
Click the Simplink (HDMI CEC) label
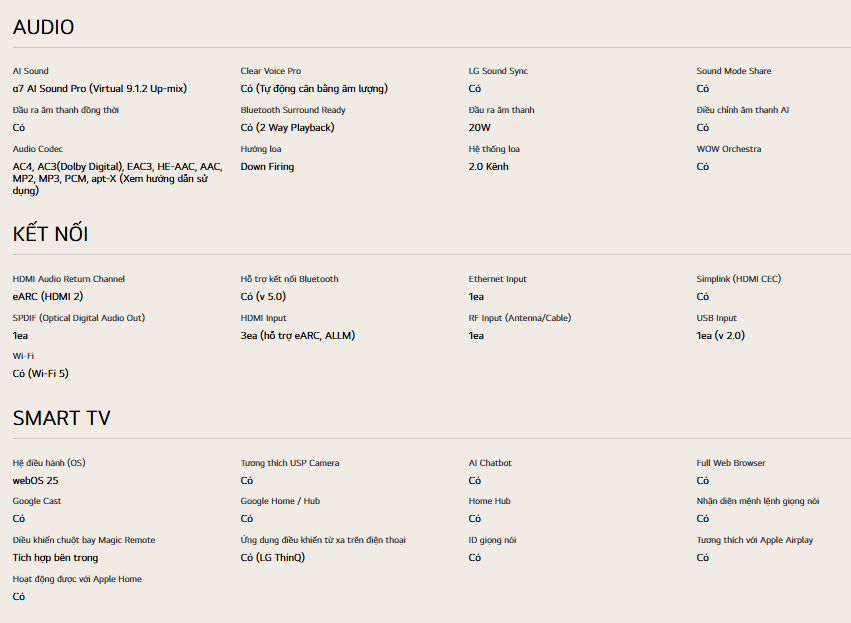pyautogui.click(x=739, y=279)
